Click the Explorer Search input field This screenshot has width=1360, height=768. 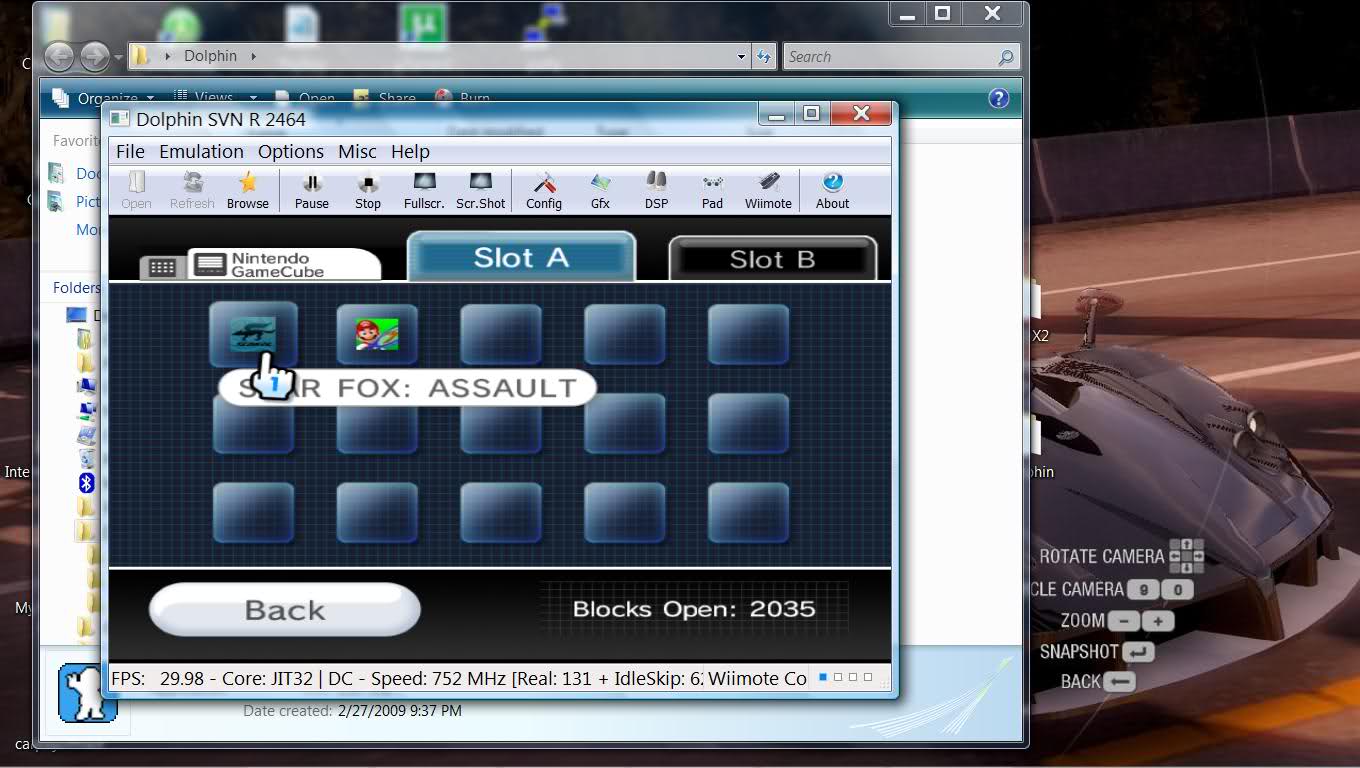pyautogui.click(x=900, y=57)
